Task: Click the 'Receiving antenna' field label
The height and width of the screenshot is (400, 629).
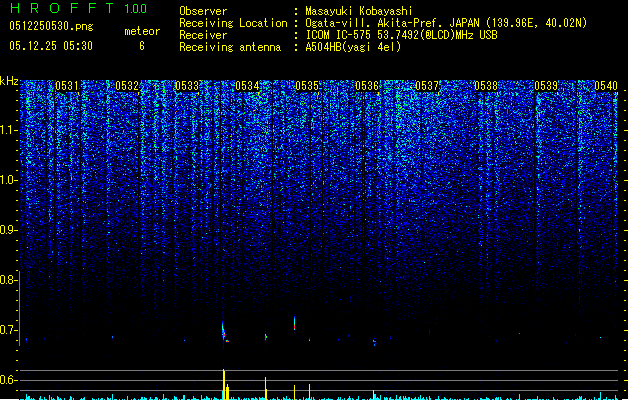Action: click(x=230, y=47)
